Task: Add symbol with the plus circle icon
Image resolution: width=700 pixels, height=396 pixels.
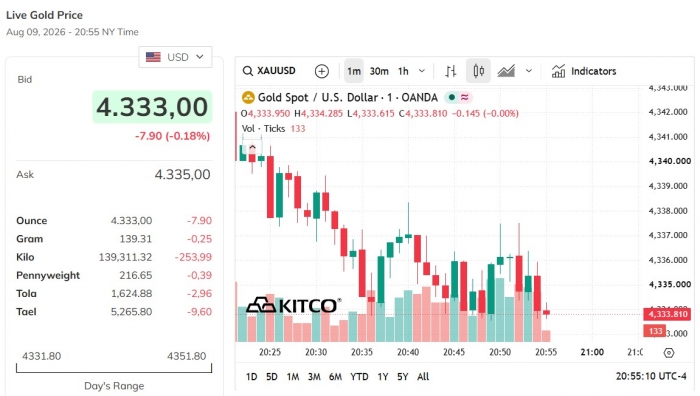Action: pyautogui.click(x=321, y=71)
